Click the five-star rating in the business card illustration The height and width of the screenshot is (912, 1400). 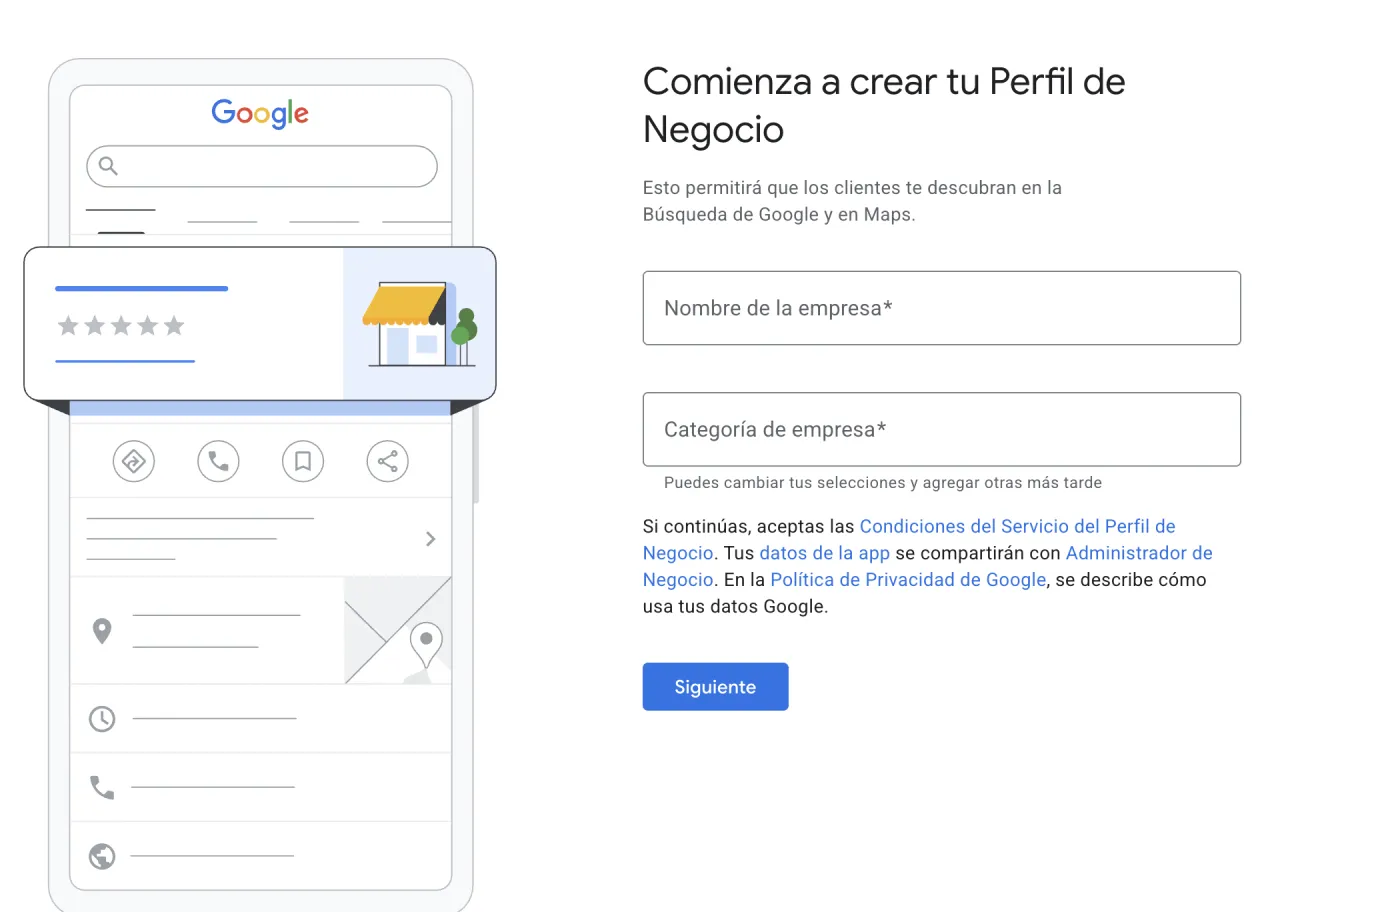pyautogui.click(x=121, y=325)
